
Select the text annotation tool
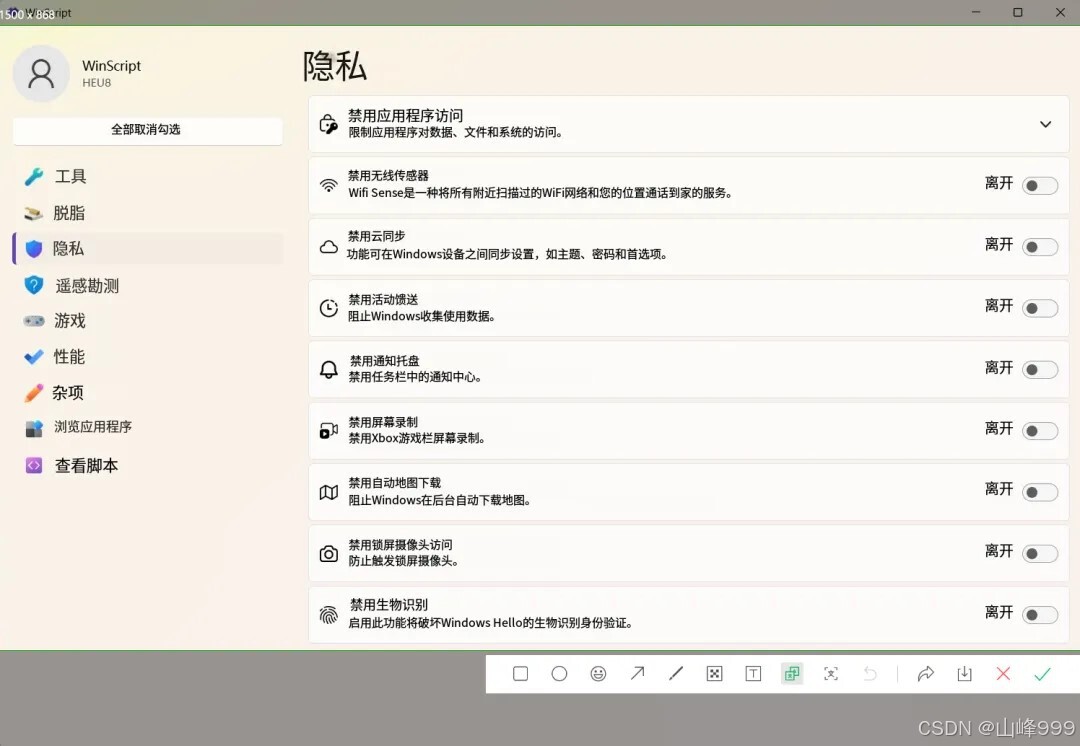[x=754, y=674]
